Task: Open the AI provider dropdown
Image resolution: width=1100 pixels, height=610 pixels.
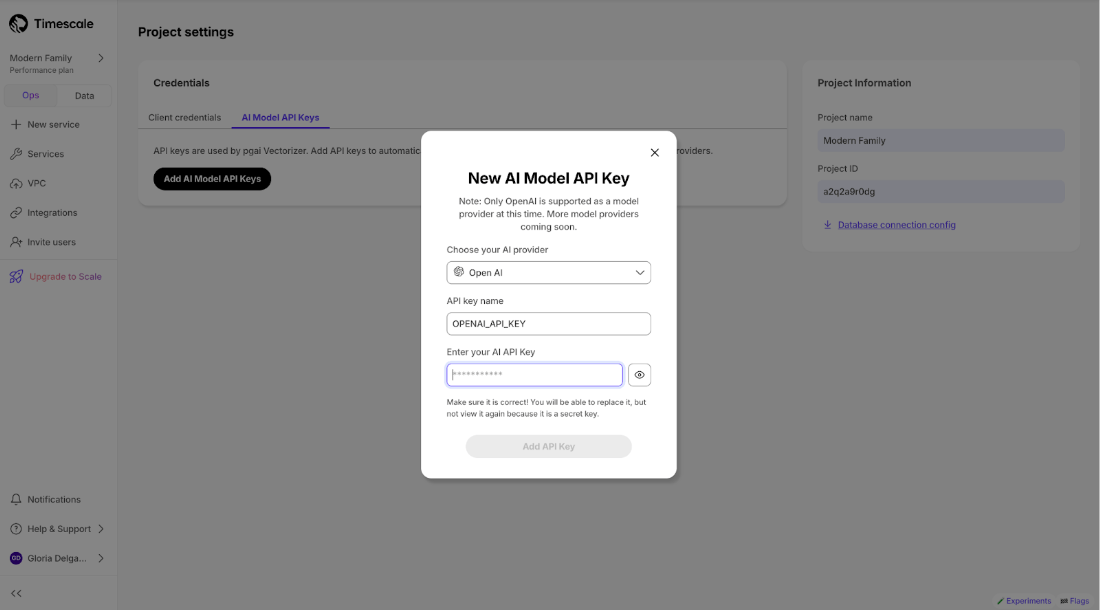Action: coord(548,272)
